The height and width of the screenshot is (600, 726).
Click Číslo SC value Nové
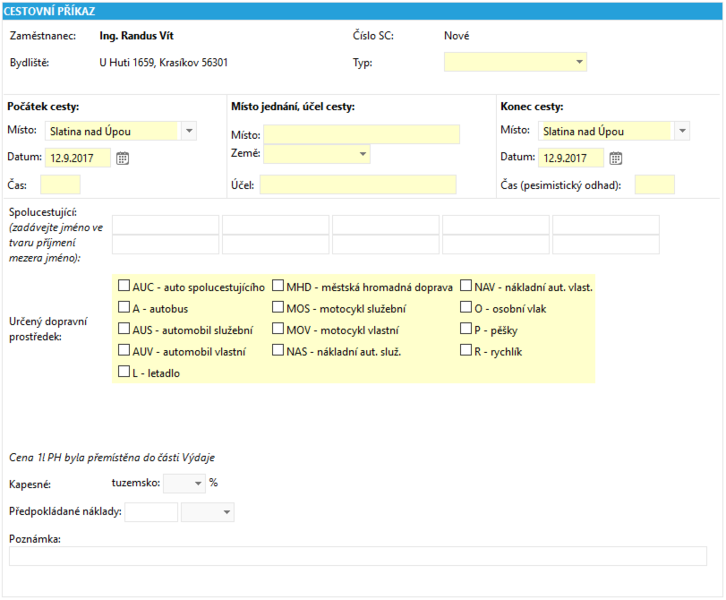point(457,36)
